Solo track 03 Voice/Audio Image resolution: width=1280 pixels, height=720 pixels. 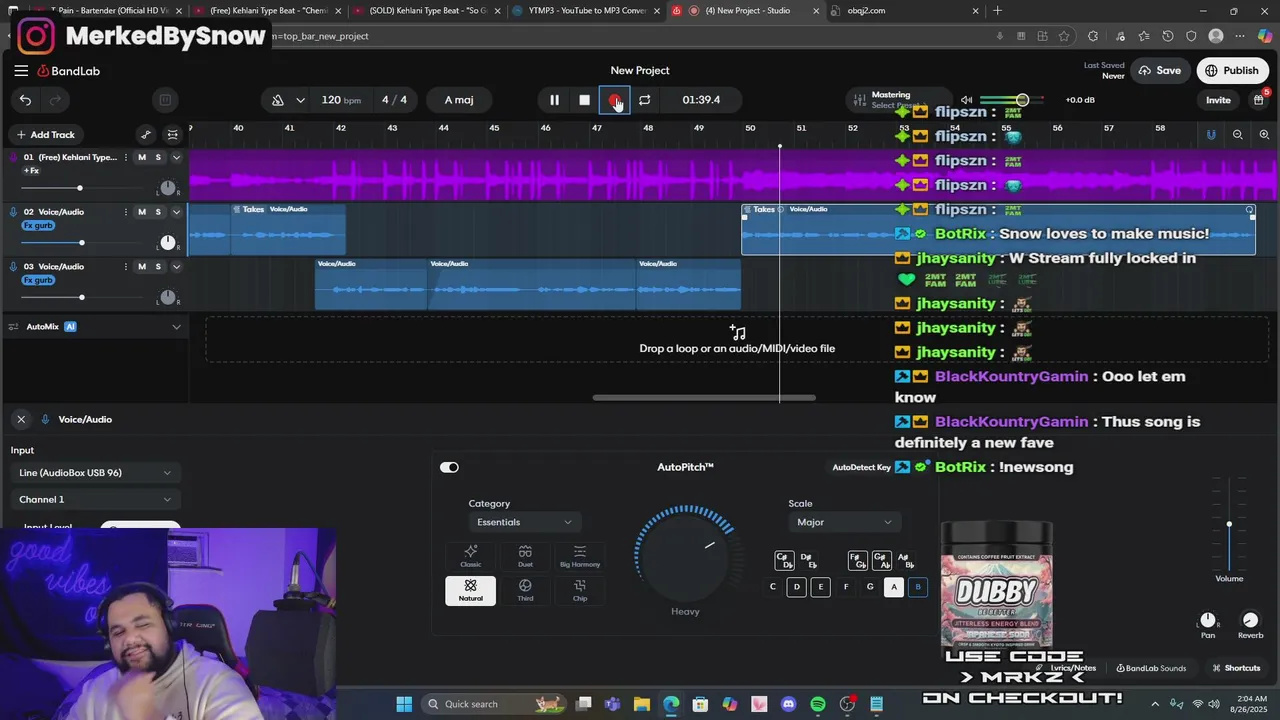click(158, 267)
